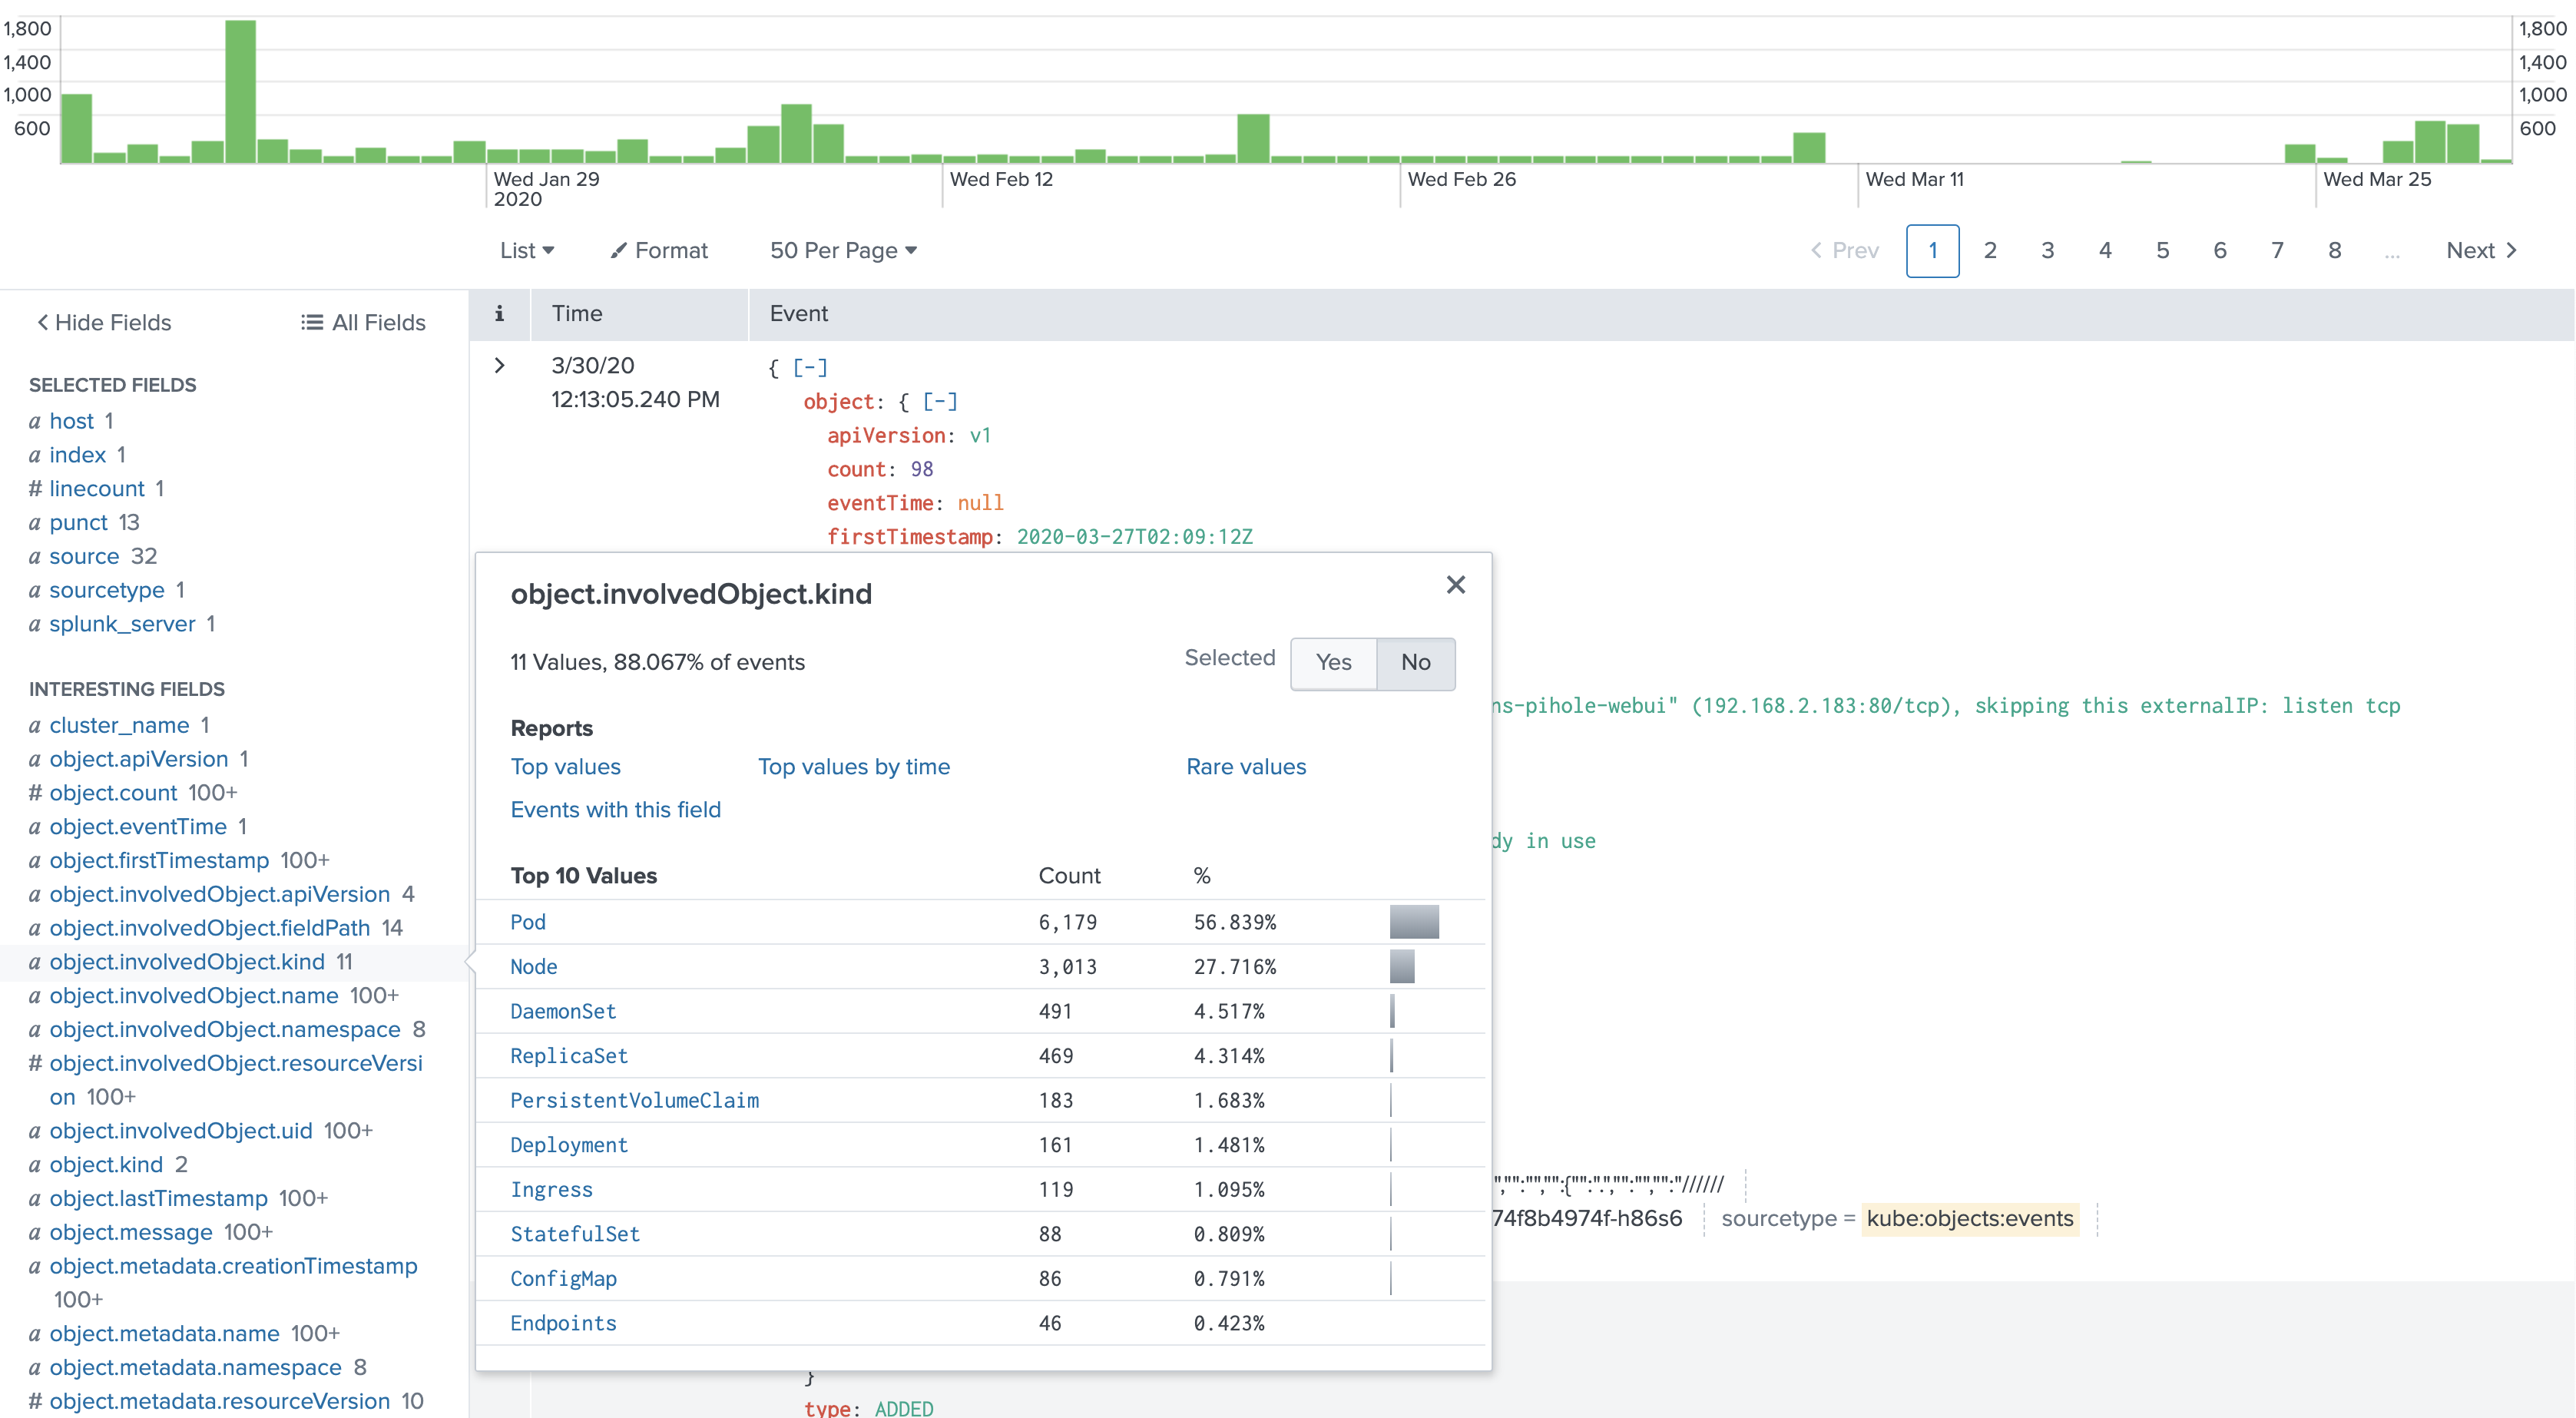Go to results page 8
Viewport: 2576px width, 1418px height.
click(2334, 250)
